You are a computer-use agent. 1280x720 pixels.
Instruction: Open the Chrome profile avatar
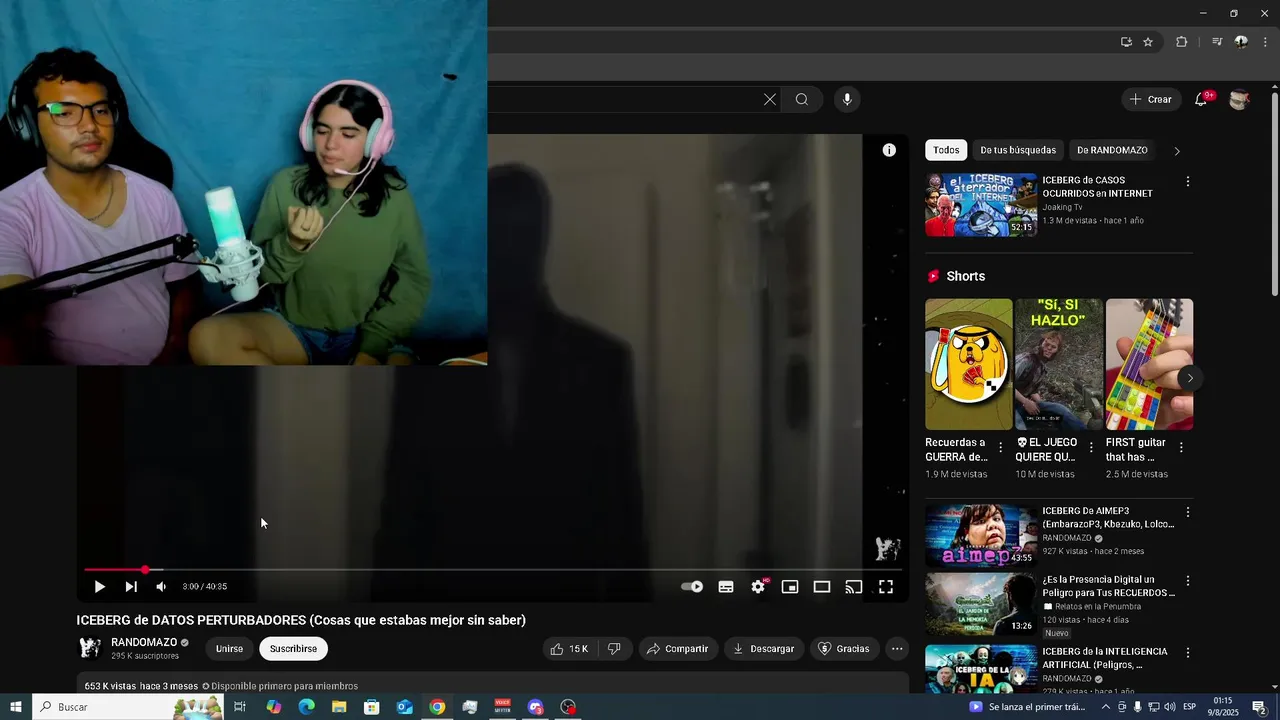point(1241,42)
